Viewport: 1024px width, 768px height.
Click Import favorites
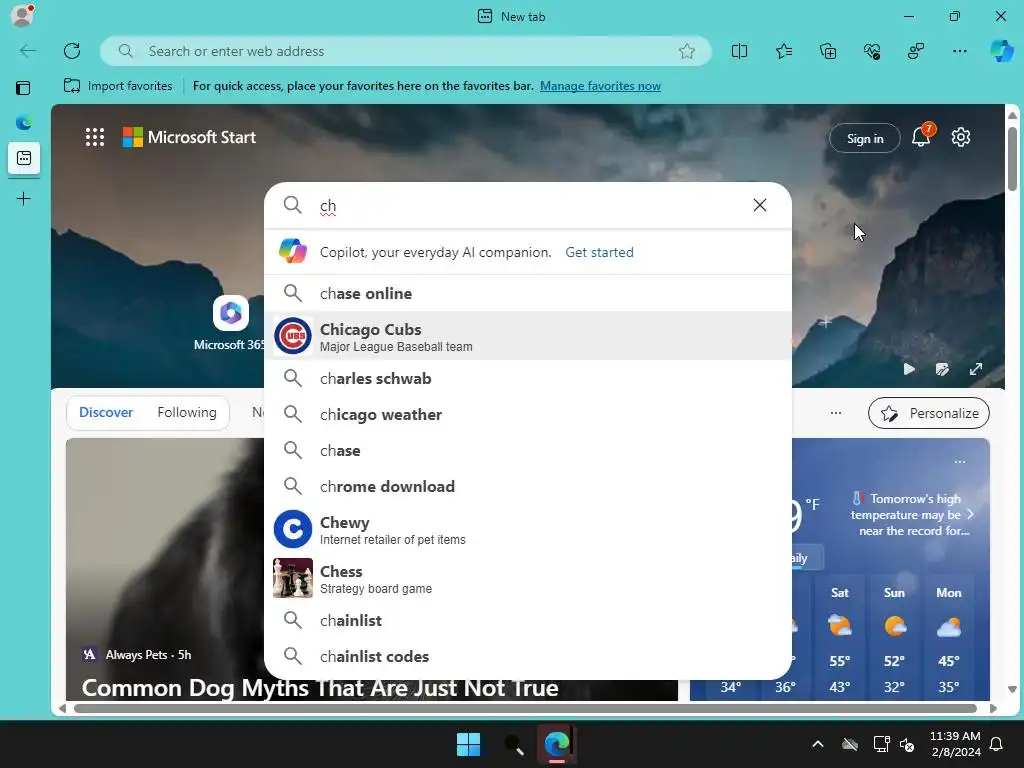click(x=118, y=86)
